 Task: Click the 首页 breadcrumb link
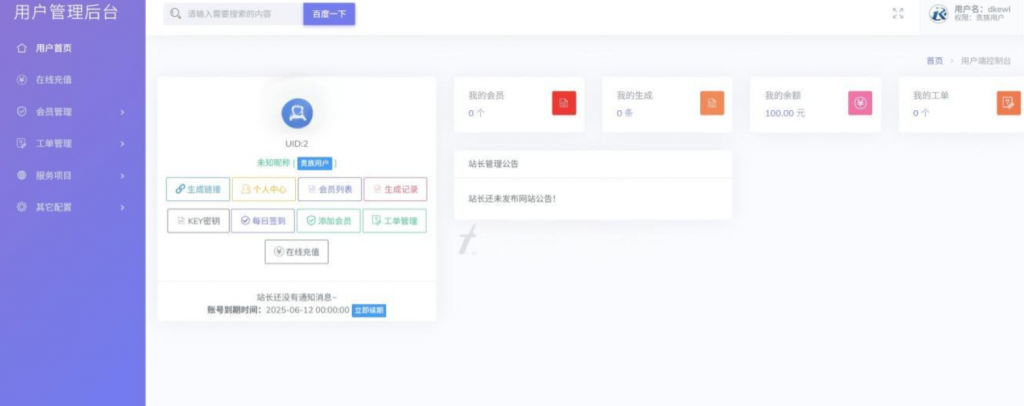coord(935,61)
